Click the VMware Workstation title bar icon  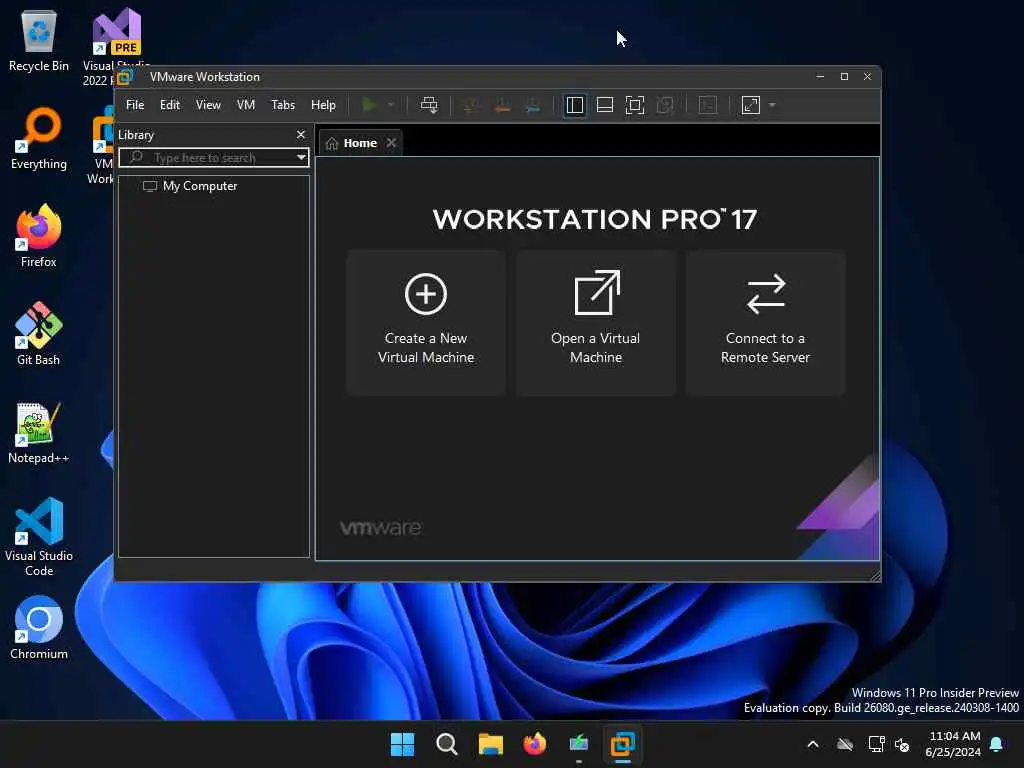125,77
